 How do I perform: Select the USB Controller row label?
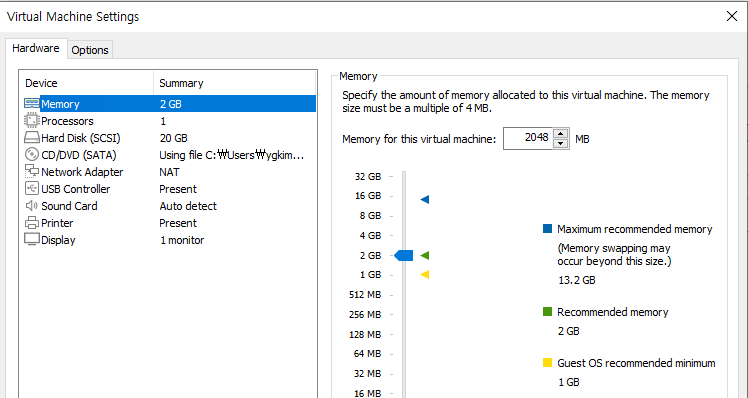pos(75,189)
